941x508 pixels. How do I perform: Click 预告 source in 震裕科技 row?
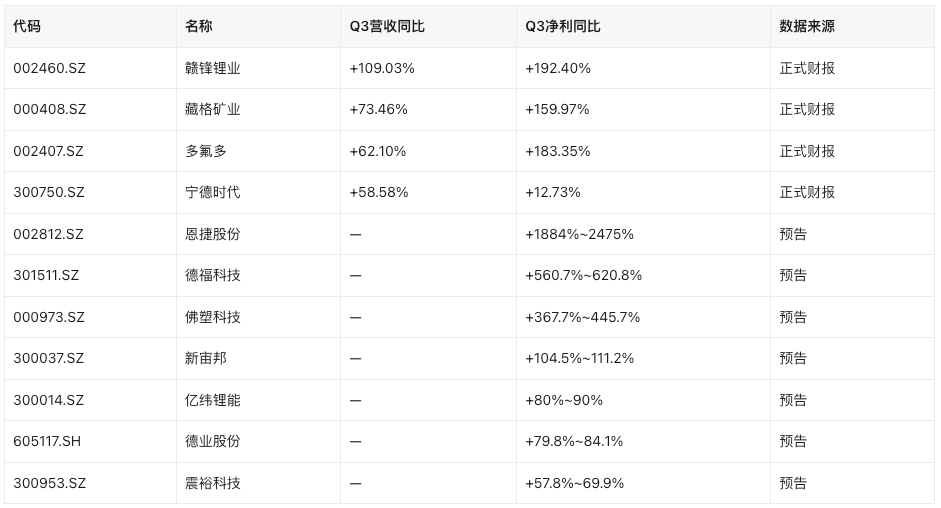click(x=793, y=483)
